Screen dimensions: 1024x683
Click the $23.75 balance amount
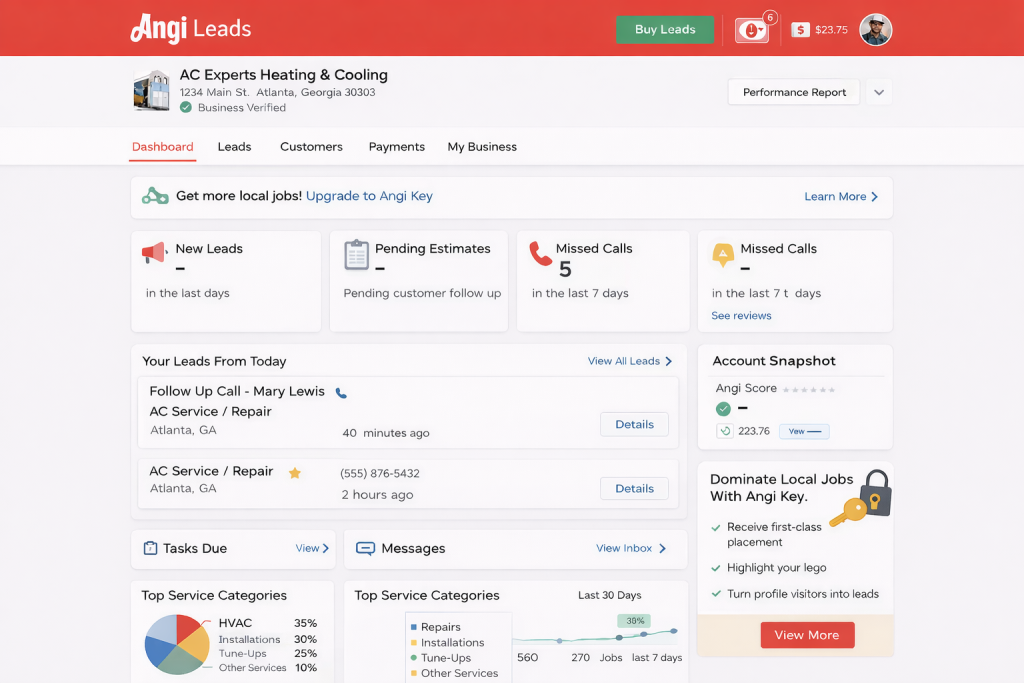(x=831, y=30)
